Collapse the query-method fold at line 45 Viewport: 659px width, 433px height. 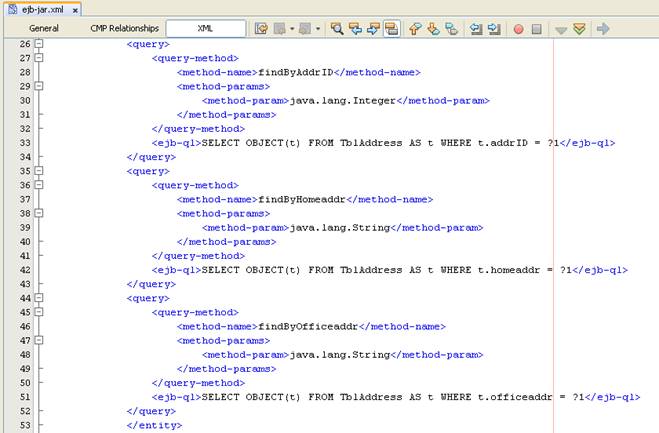tap(39, 312)
